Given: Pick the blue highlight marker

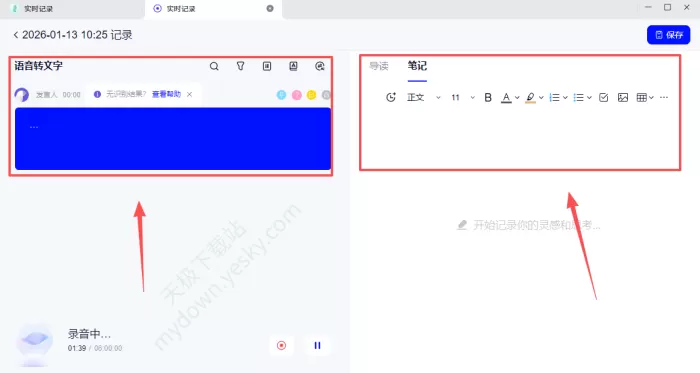Looking at the screenshot, I should (281, 95).
